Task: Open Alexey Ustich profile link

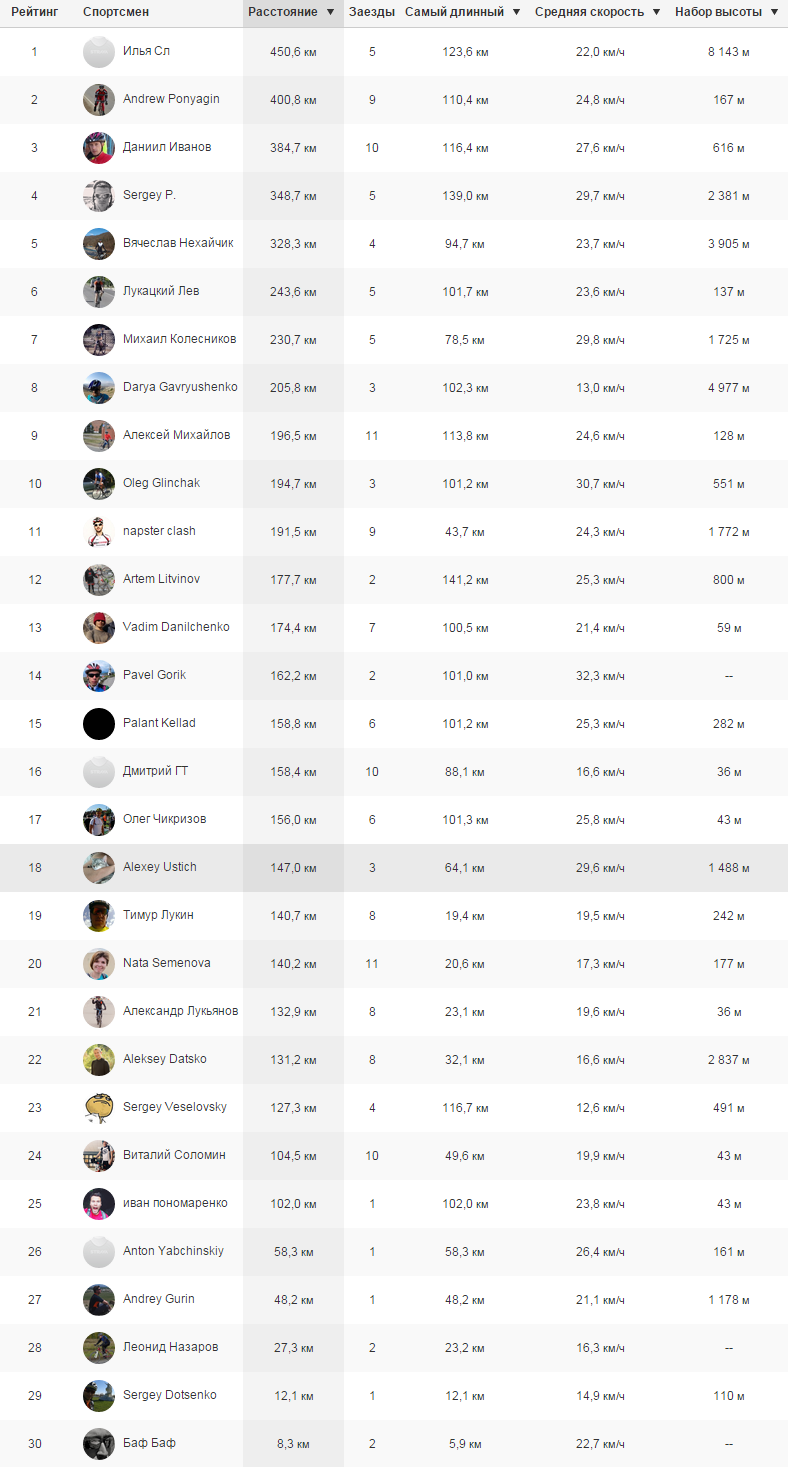Action: pyautogui.click(x=159, y=867)
